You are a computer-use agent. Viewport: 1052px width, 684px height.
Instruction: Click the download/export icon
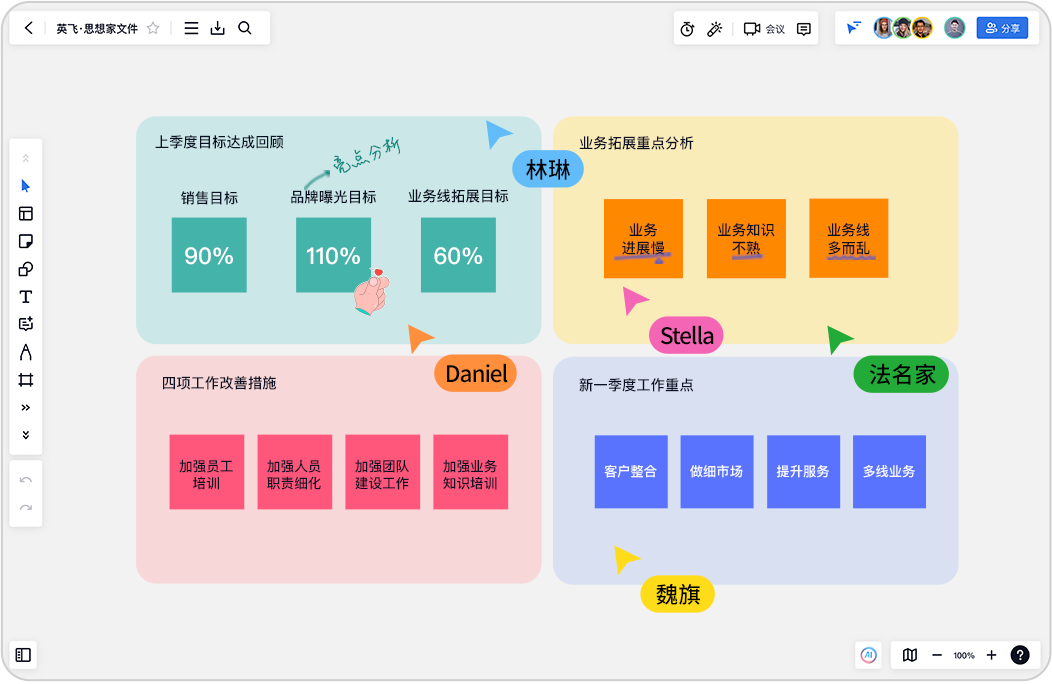pos(217,28)
